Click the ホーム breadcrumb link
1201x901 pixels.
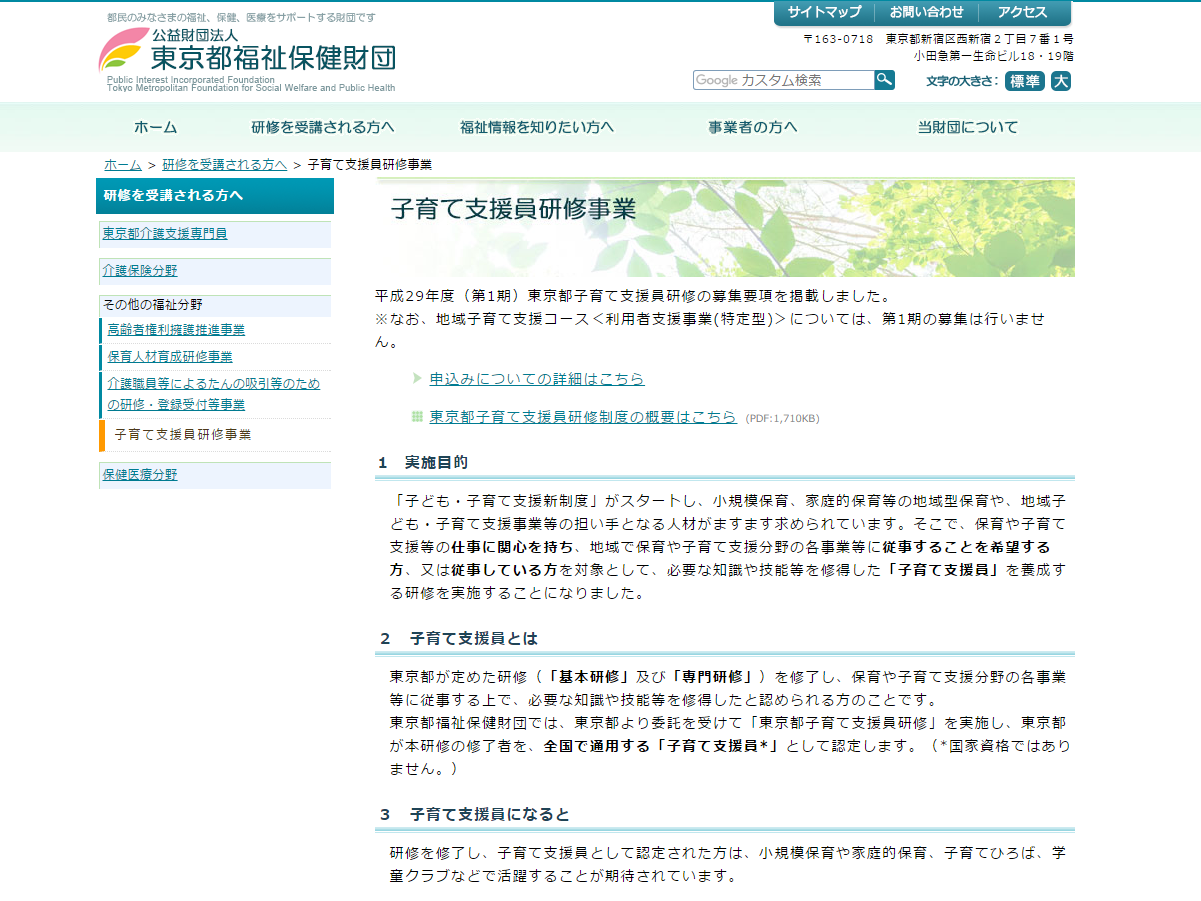tap(122, 164)
